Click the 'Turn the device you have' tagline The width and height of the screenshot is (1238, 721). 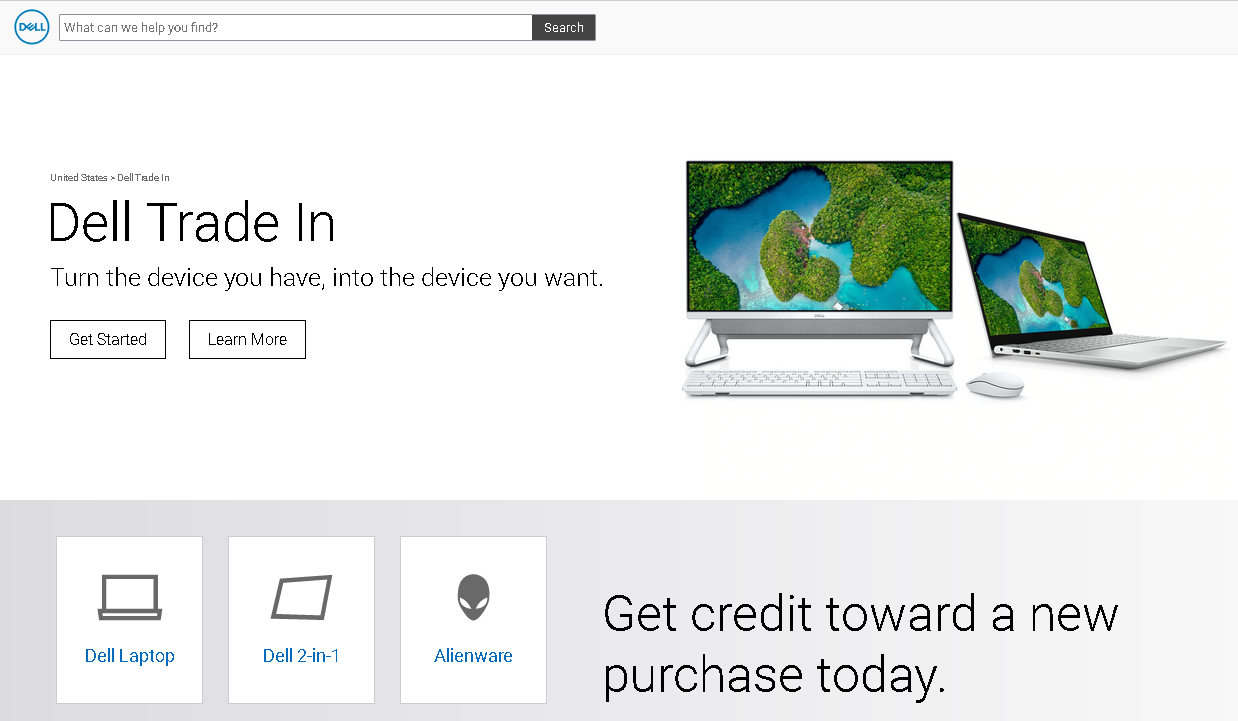tap(327, 277)
